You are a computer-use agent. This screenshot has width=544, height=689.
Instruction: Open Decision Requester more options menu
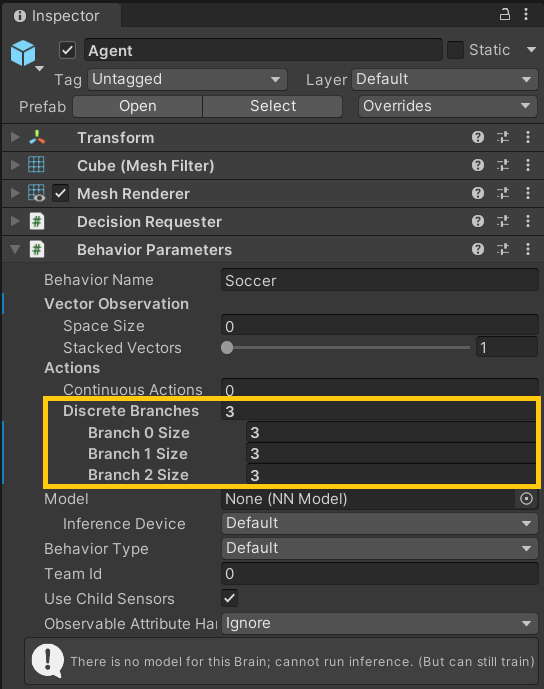[x=528, y=221]
